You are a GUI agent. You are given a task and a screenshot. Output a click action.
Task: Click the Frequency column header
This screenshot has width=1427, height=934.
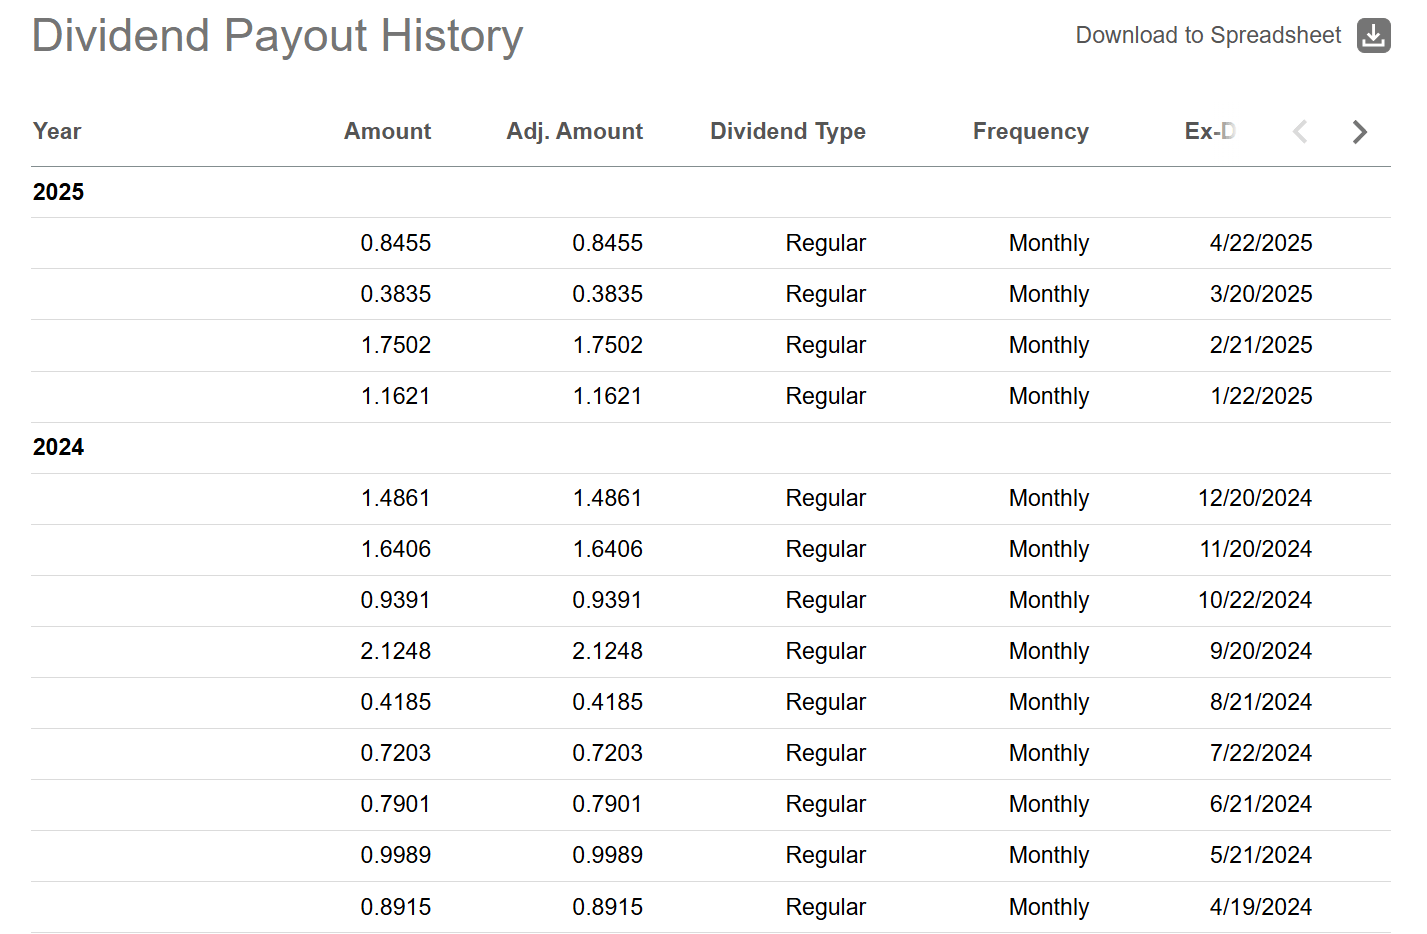pos(1030,131)
